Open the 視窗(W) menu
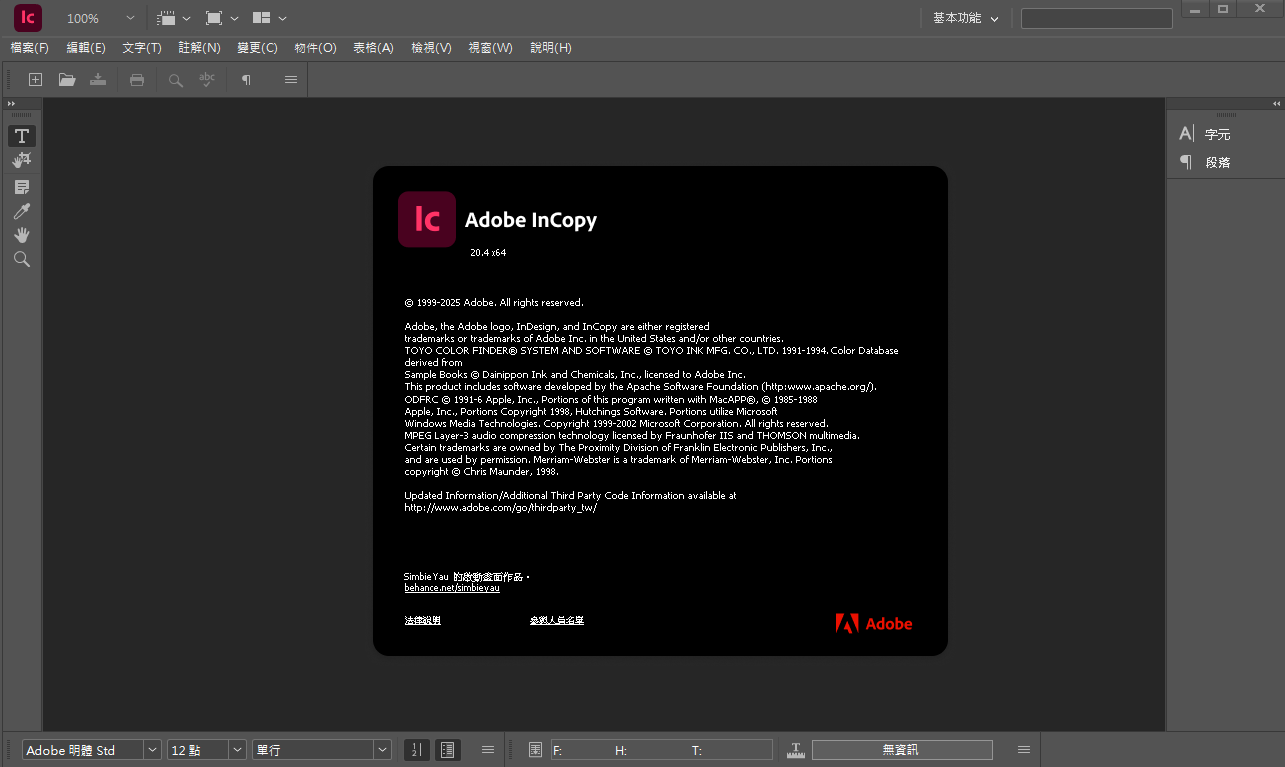 (x=490, y=48)
